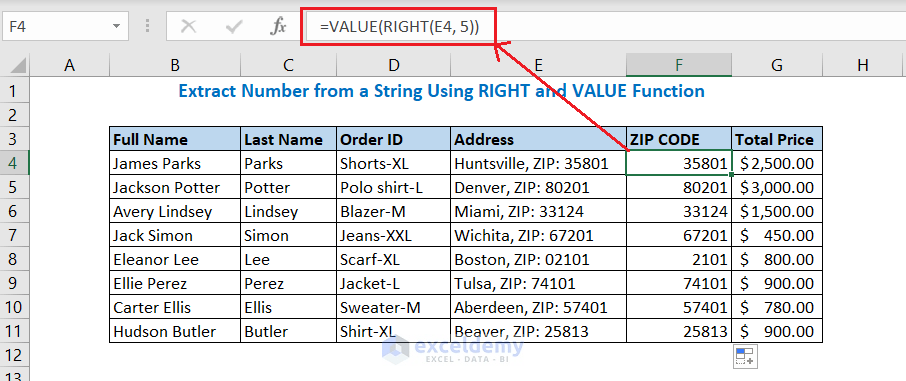Viewport: 906px width, 381px height.
Task: Click the ZIP CODE header cell
Action: coord(679,139)
